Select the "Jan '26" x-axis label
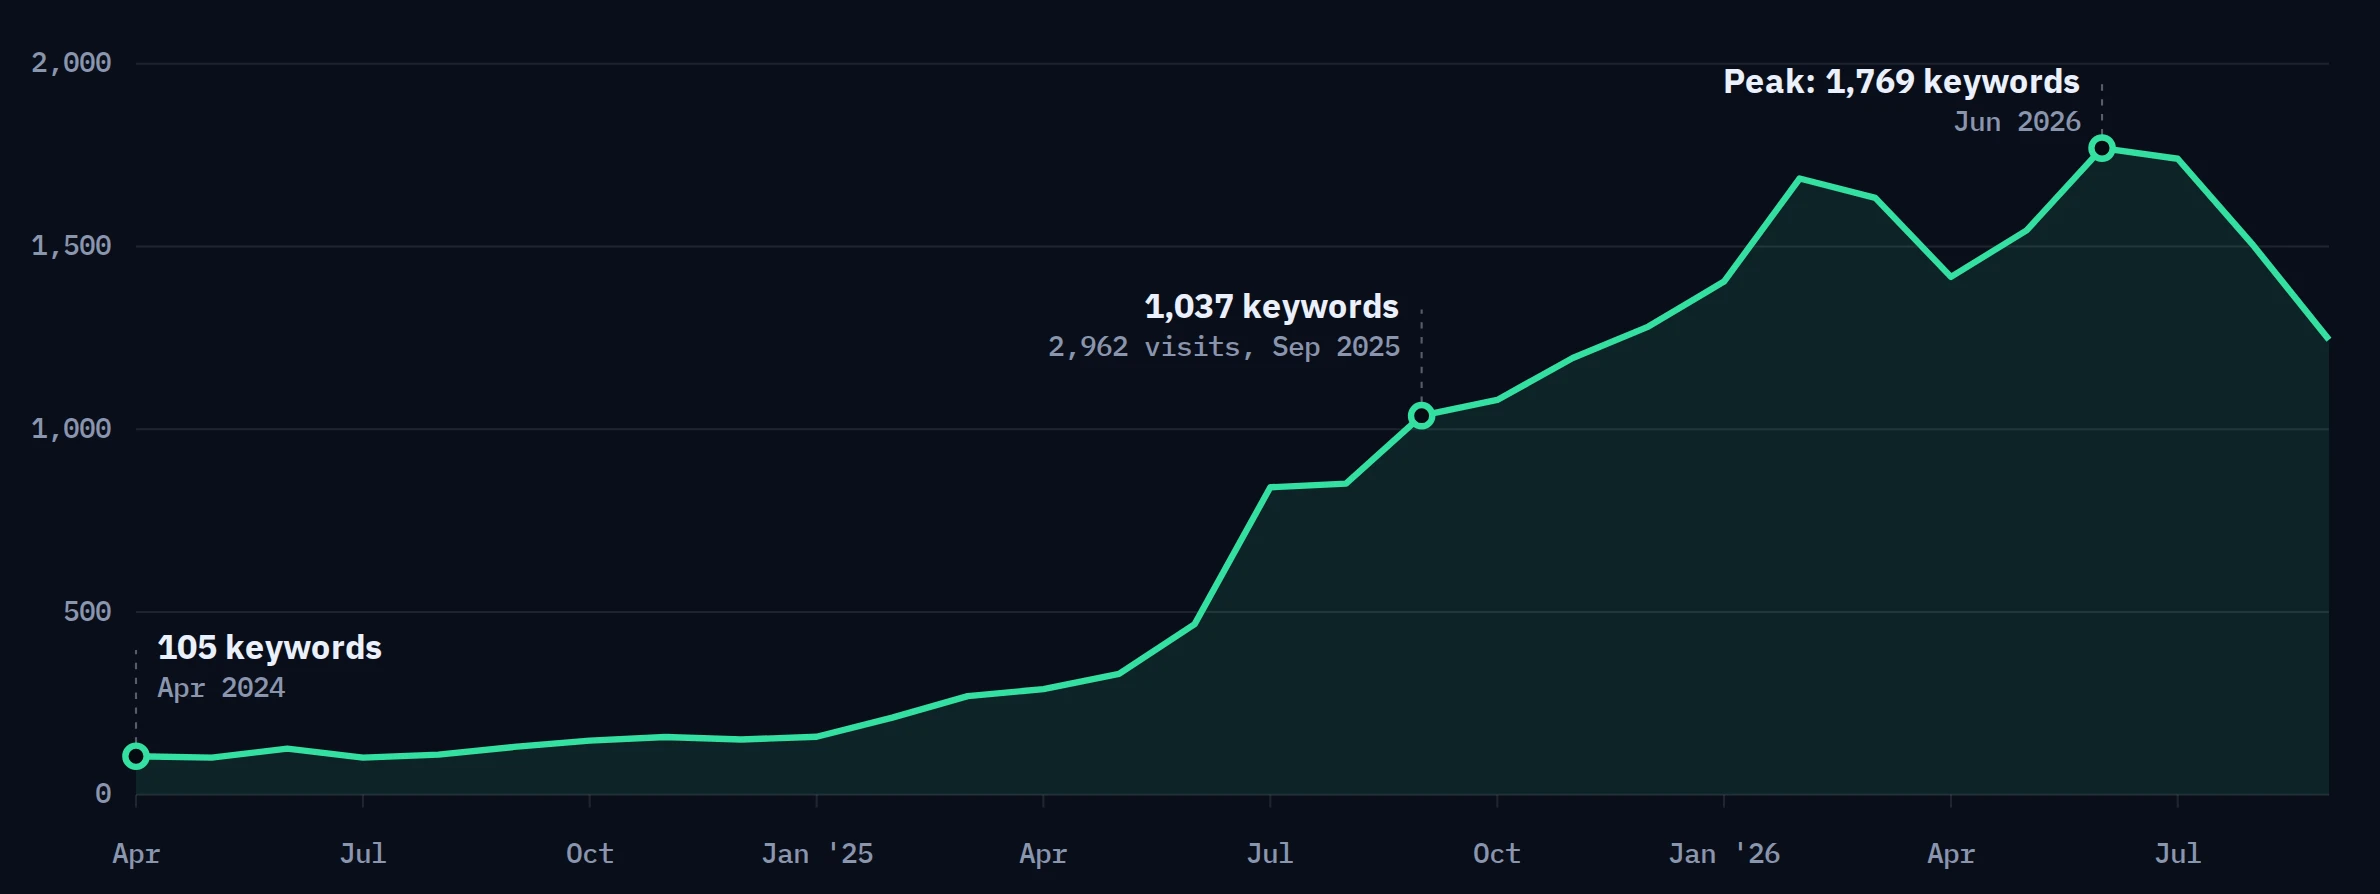The height and width of the screenshot is (894, 2380). [1724, 854]
